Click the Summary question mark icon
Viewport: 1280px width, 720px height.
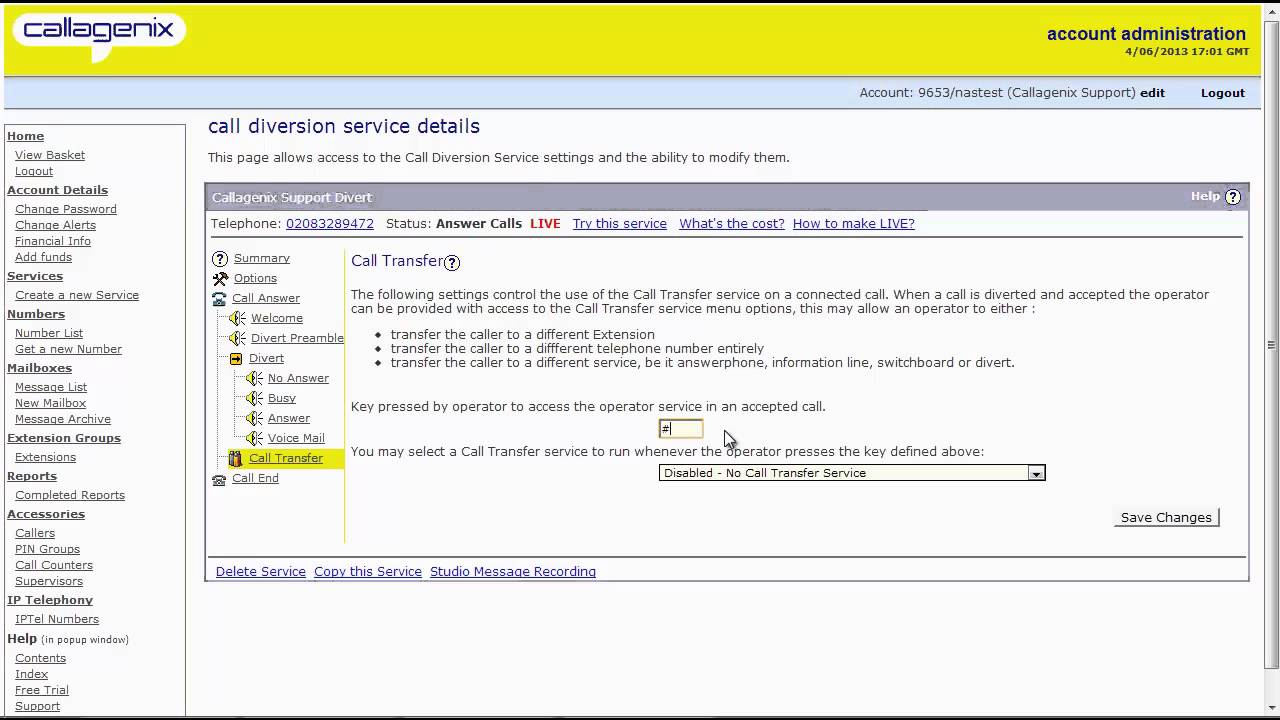pyautogui.click(x=220, y=259)
